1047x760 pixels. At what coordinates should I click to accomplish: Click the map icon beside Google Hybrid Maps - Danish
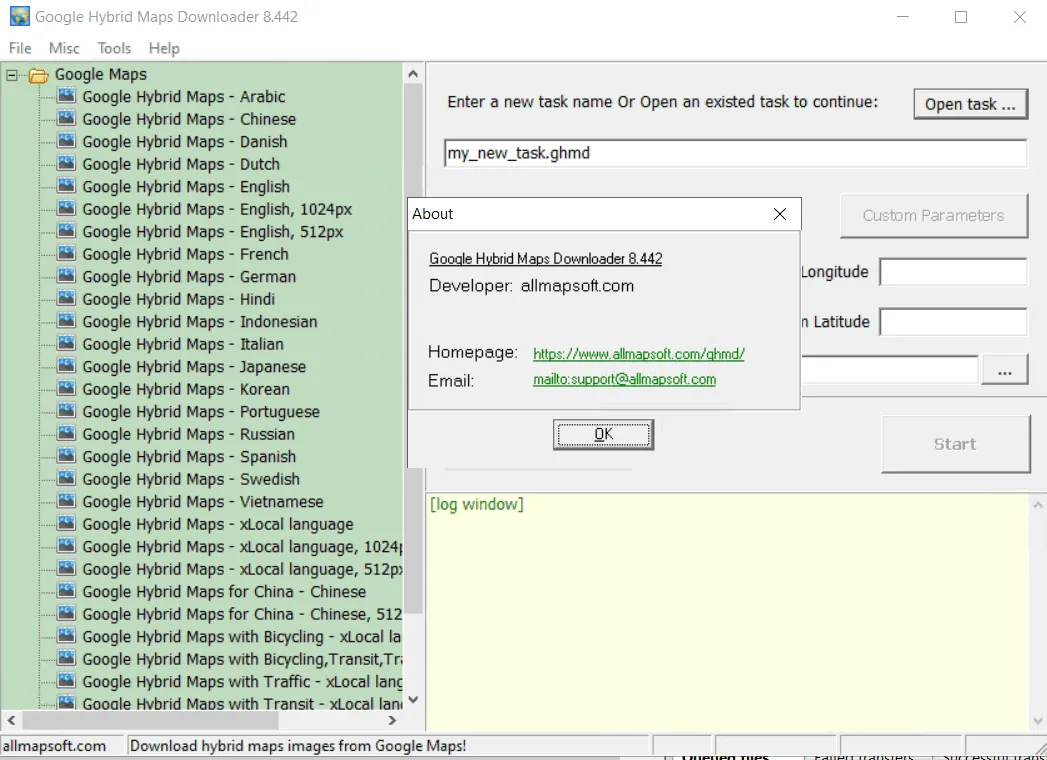pyautogui.click(x=66, y=141)
